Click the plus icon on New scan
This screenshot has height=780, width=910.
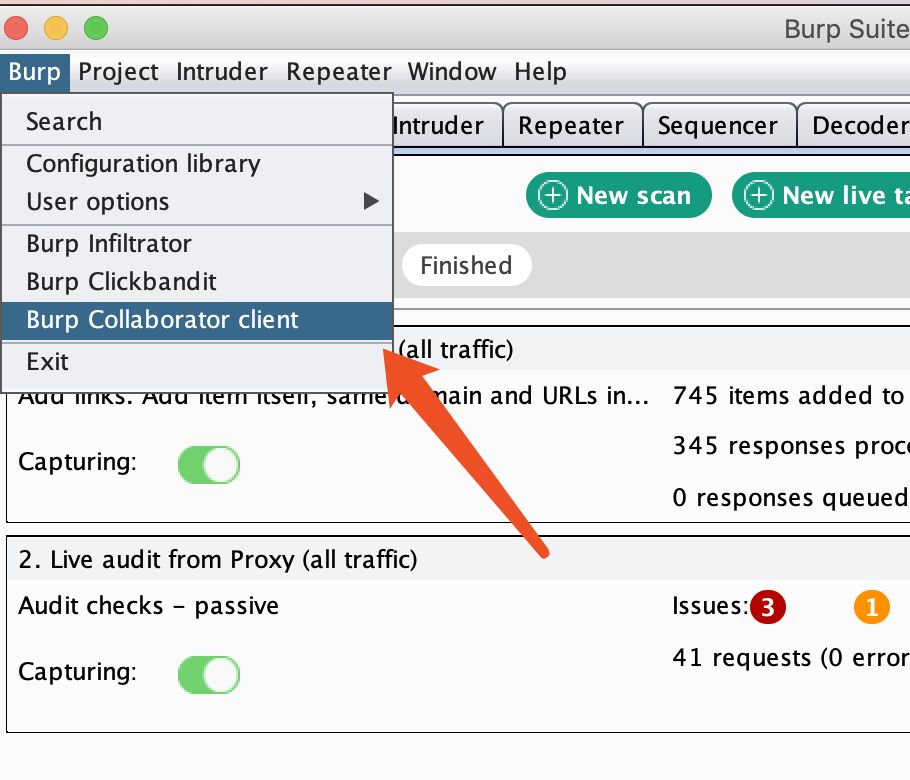click(553, 195)
